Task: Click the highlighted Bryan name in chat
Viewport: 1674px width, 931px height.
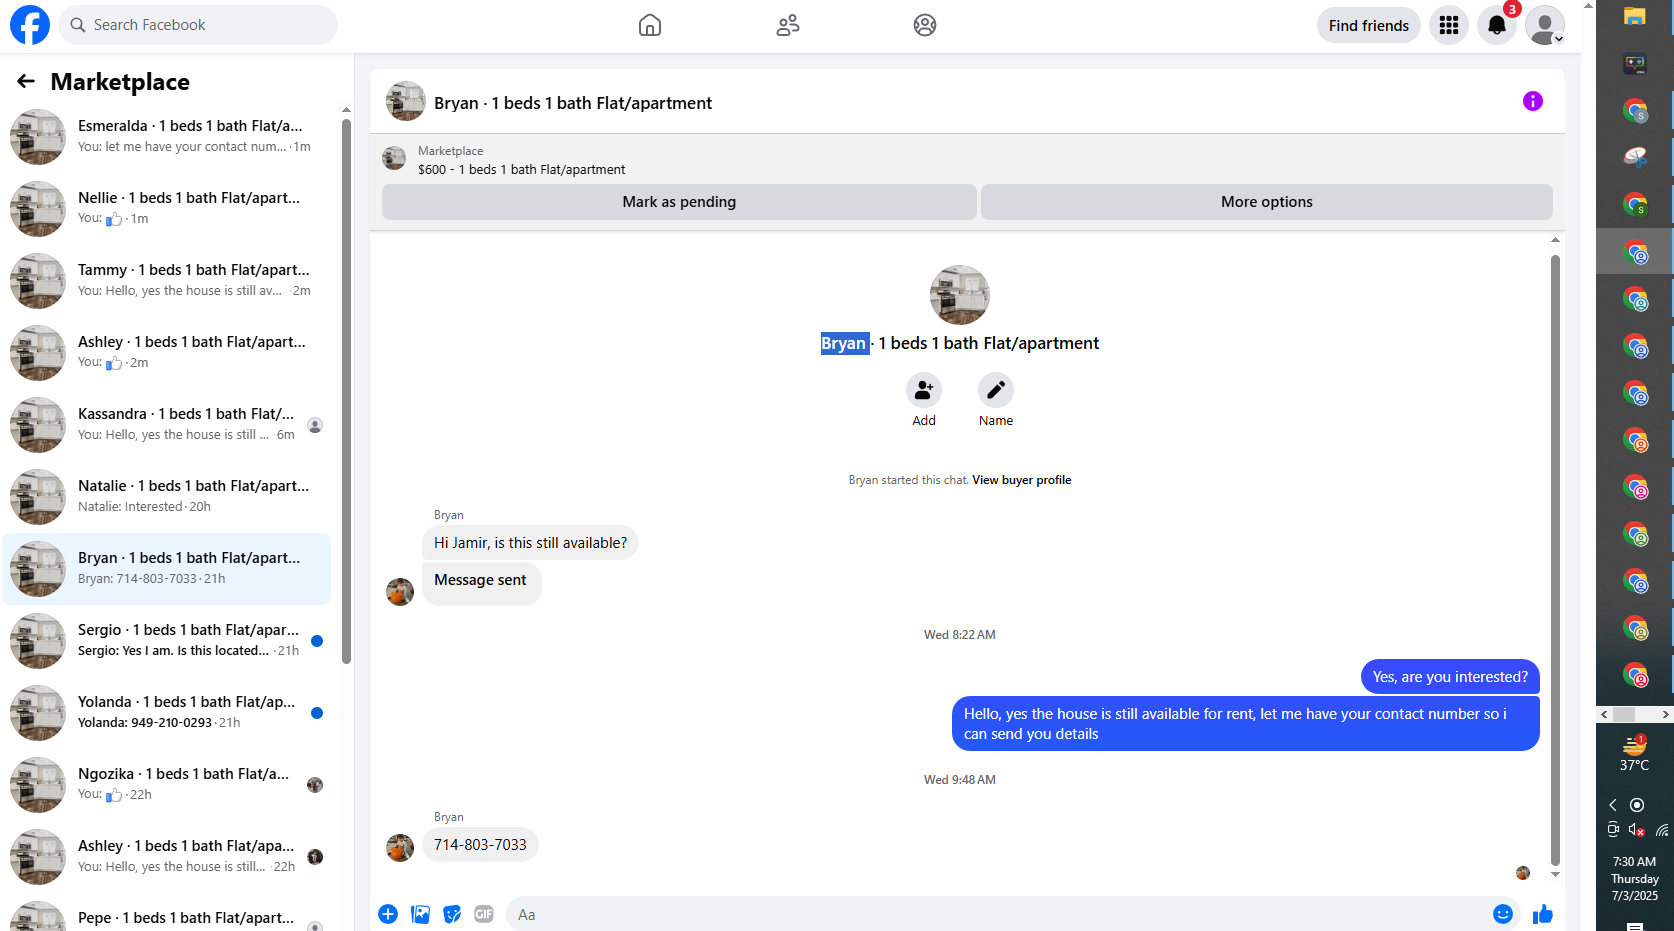Action: click(x=844, y=343)
